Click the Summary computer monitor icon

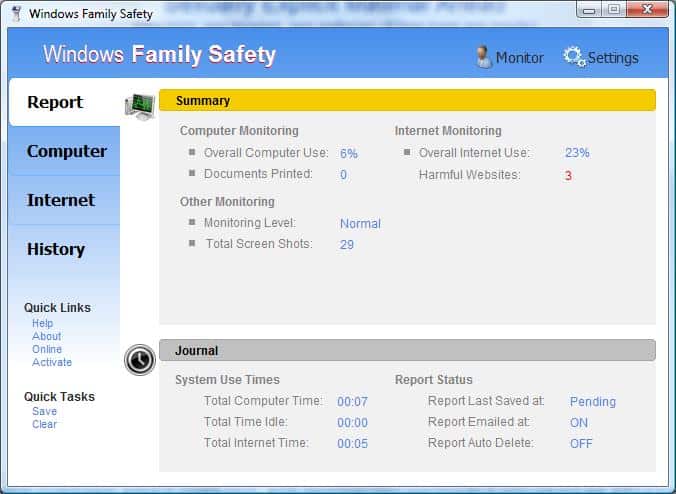(139, 106)
